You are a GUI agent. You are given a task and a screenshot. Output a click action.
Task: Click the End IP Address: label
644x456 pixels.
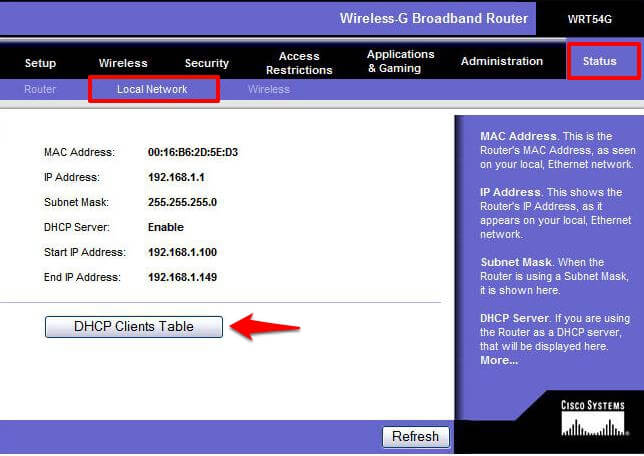coord(82,277)
